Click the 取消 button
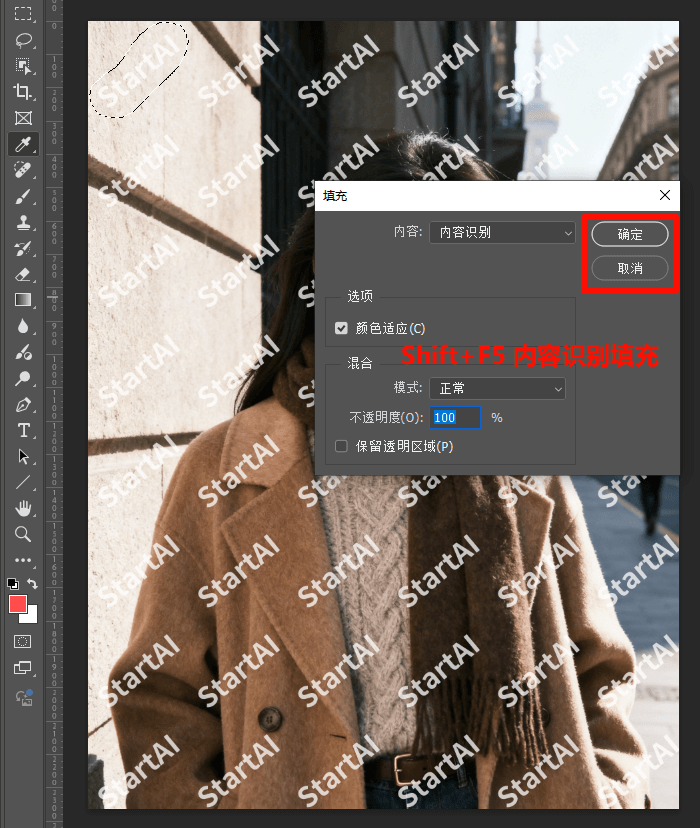700x828 pixels. click(x=630, y=268)
